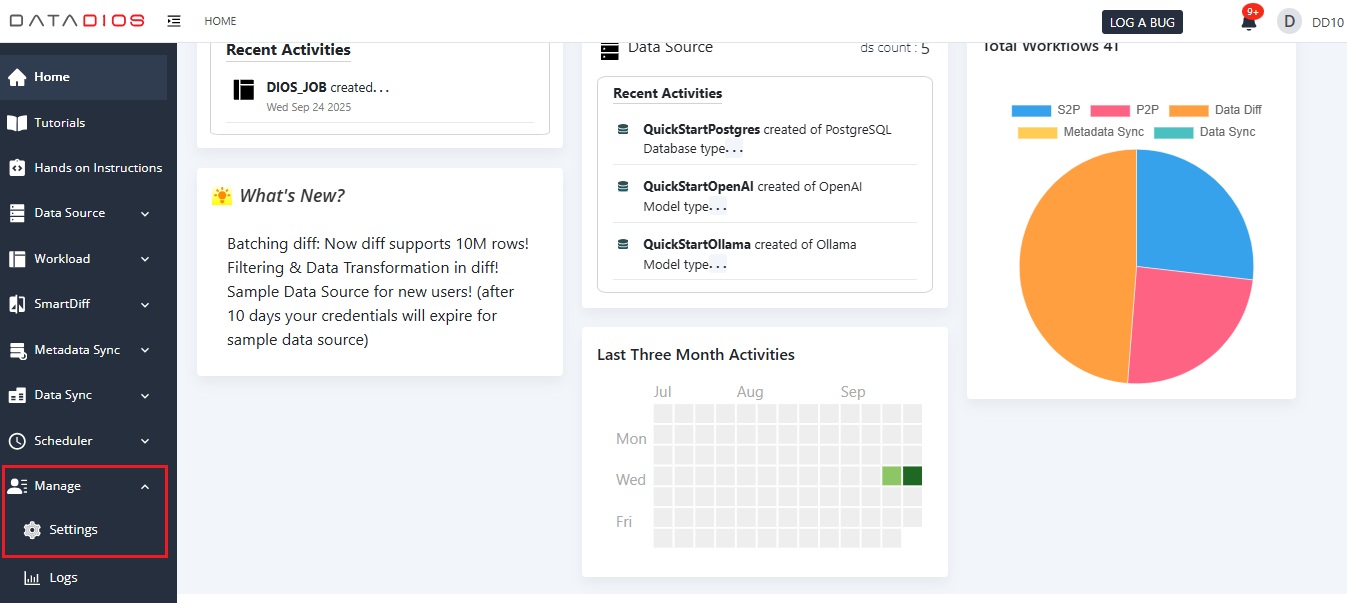
Task: Open the DD10 user avatar menu
Action: click(1290, 20)
